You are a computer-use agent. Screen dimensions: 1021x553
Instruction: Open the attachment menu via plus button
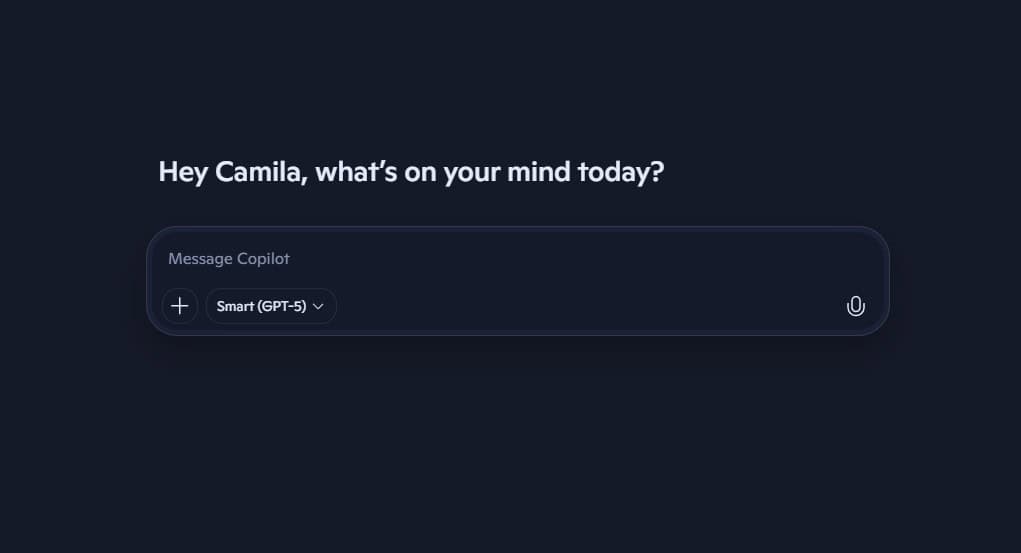pos(180,306)
